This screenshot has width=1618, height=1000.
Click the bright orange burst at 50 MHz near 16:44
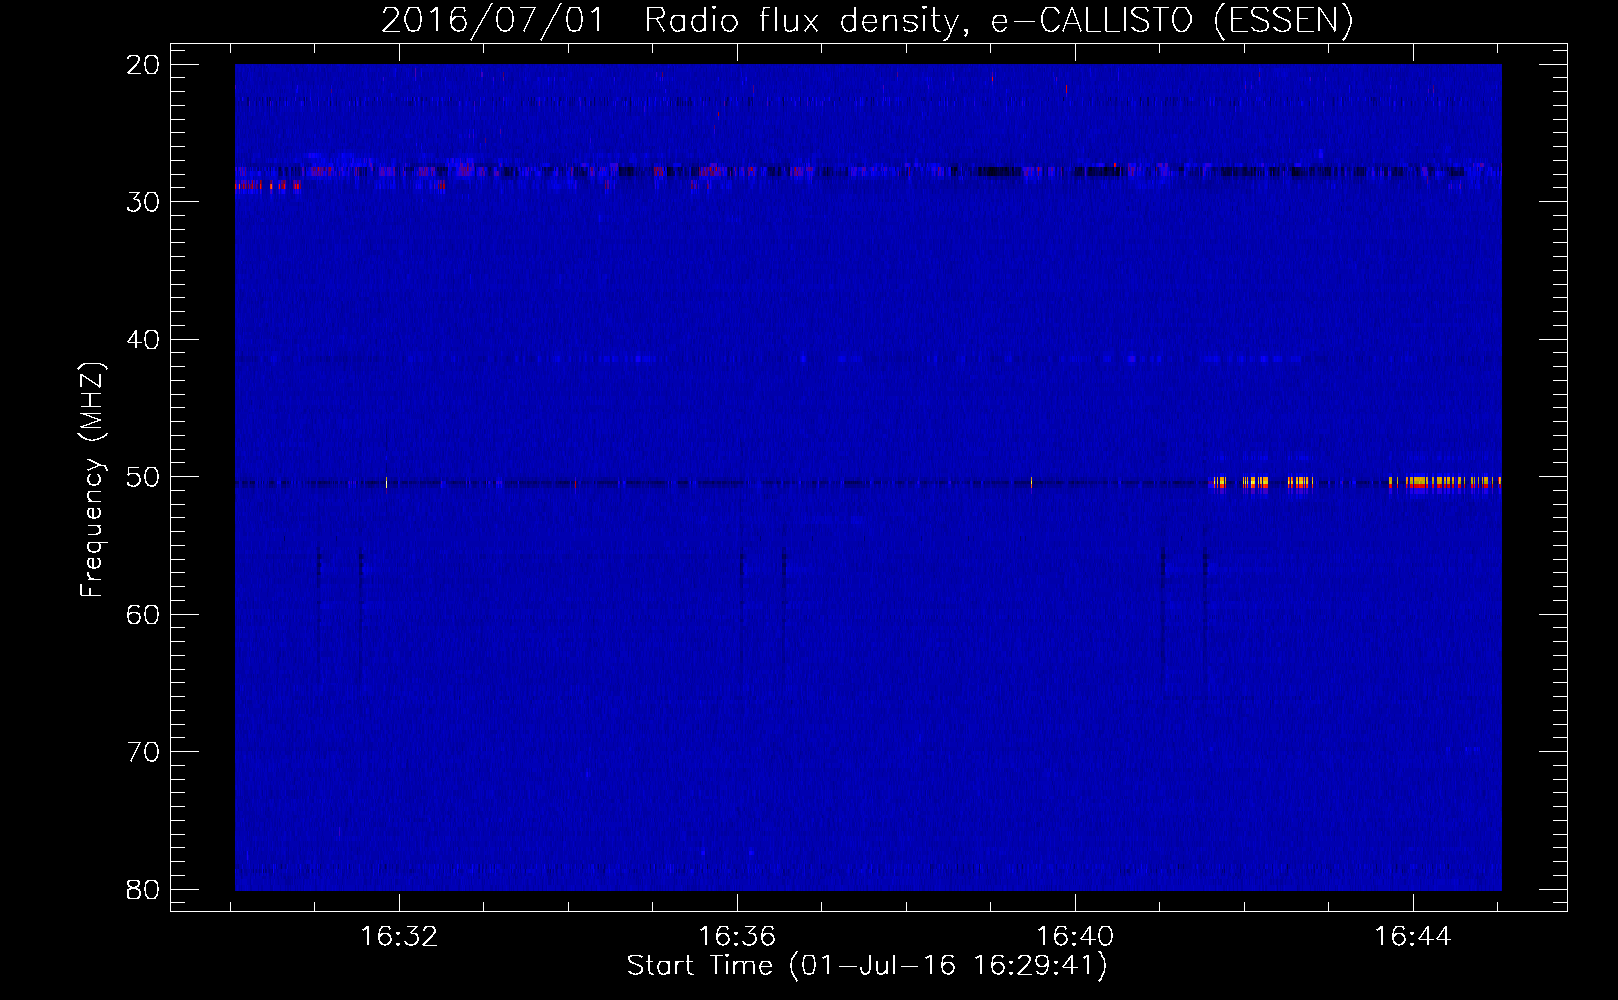point(1445,482)
